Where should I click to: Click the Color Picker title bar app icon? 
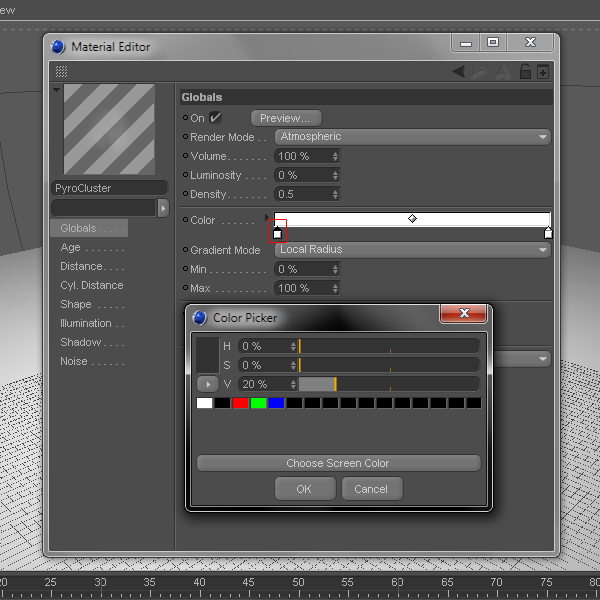(199, 318)
